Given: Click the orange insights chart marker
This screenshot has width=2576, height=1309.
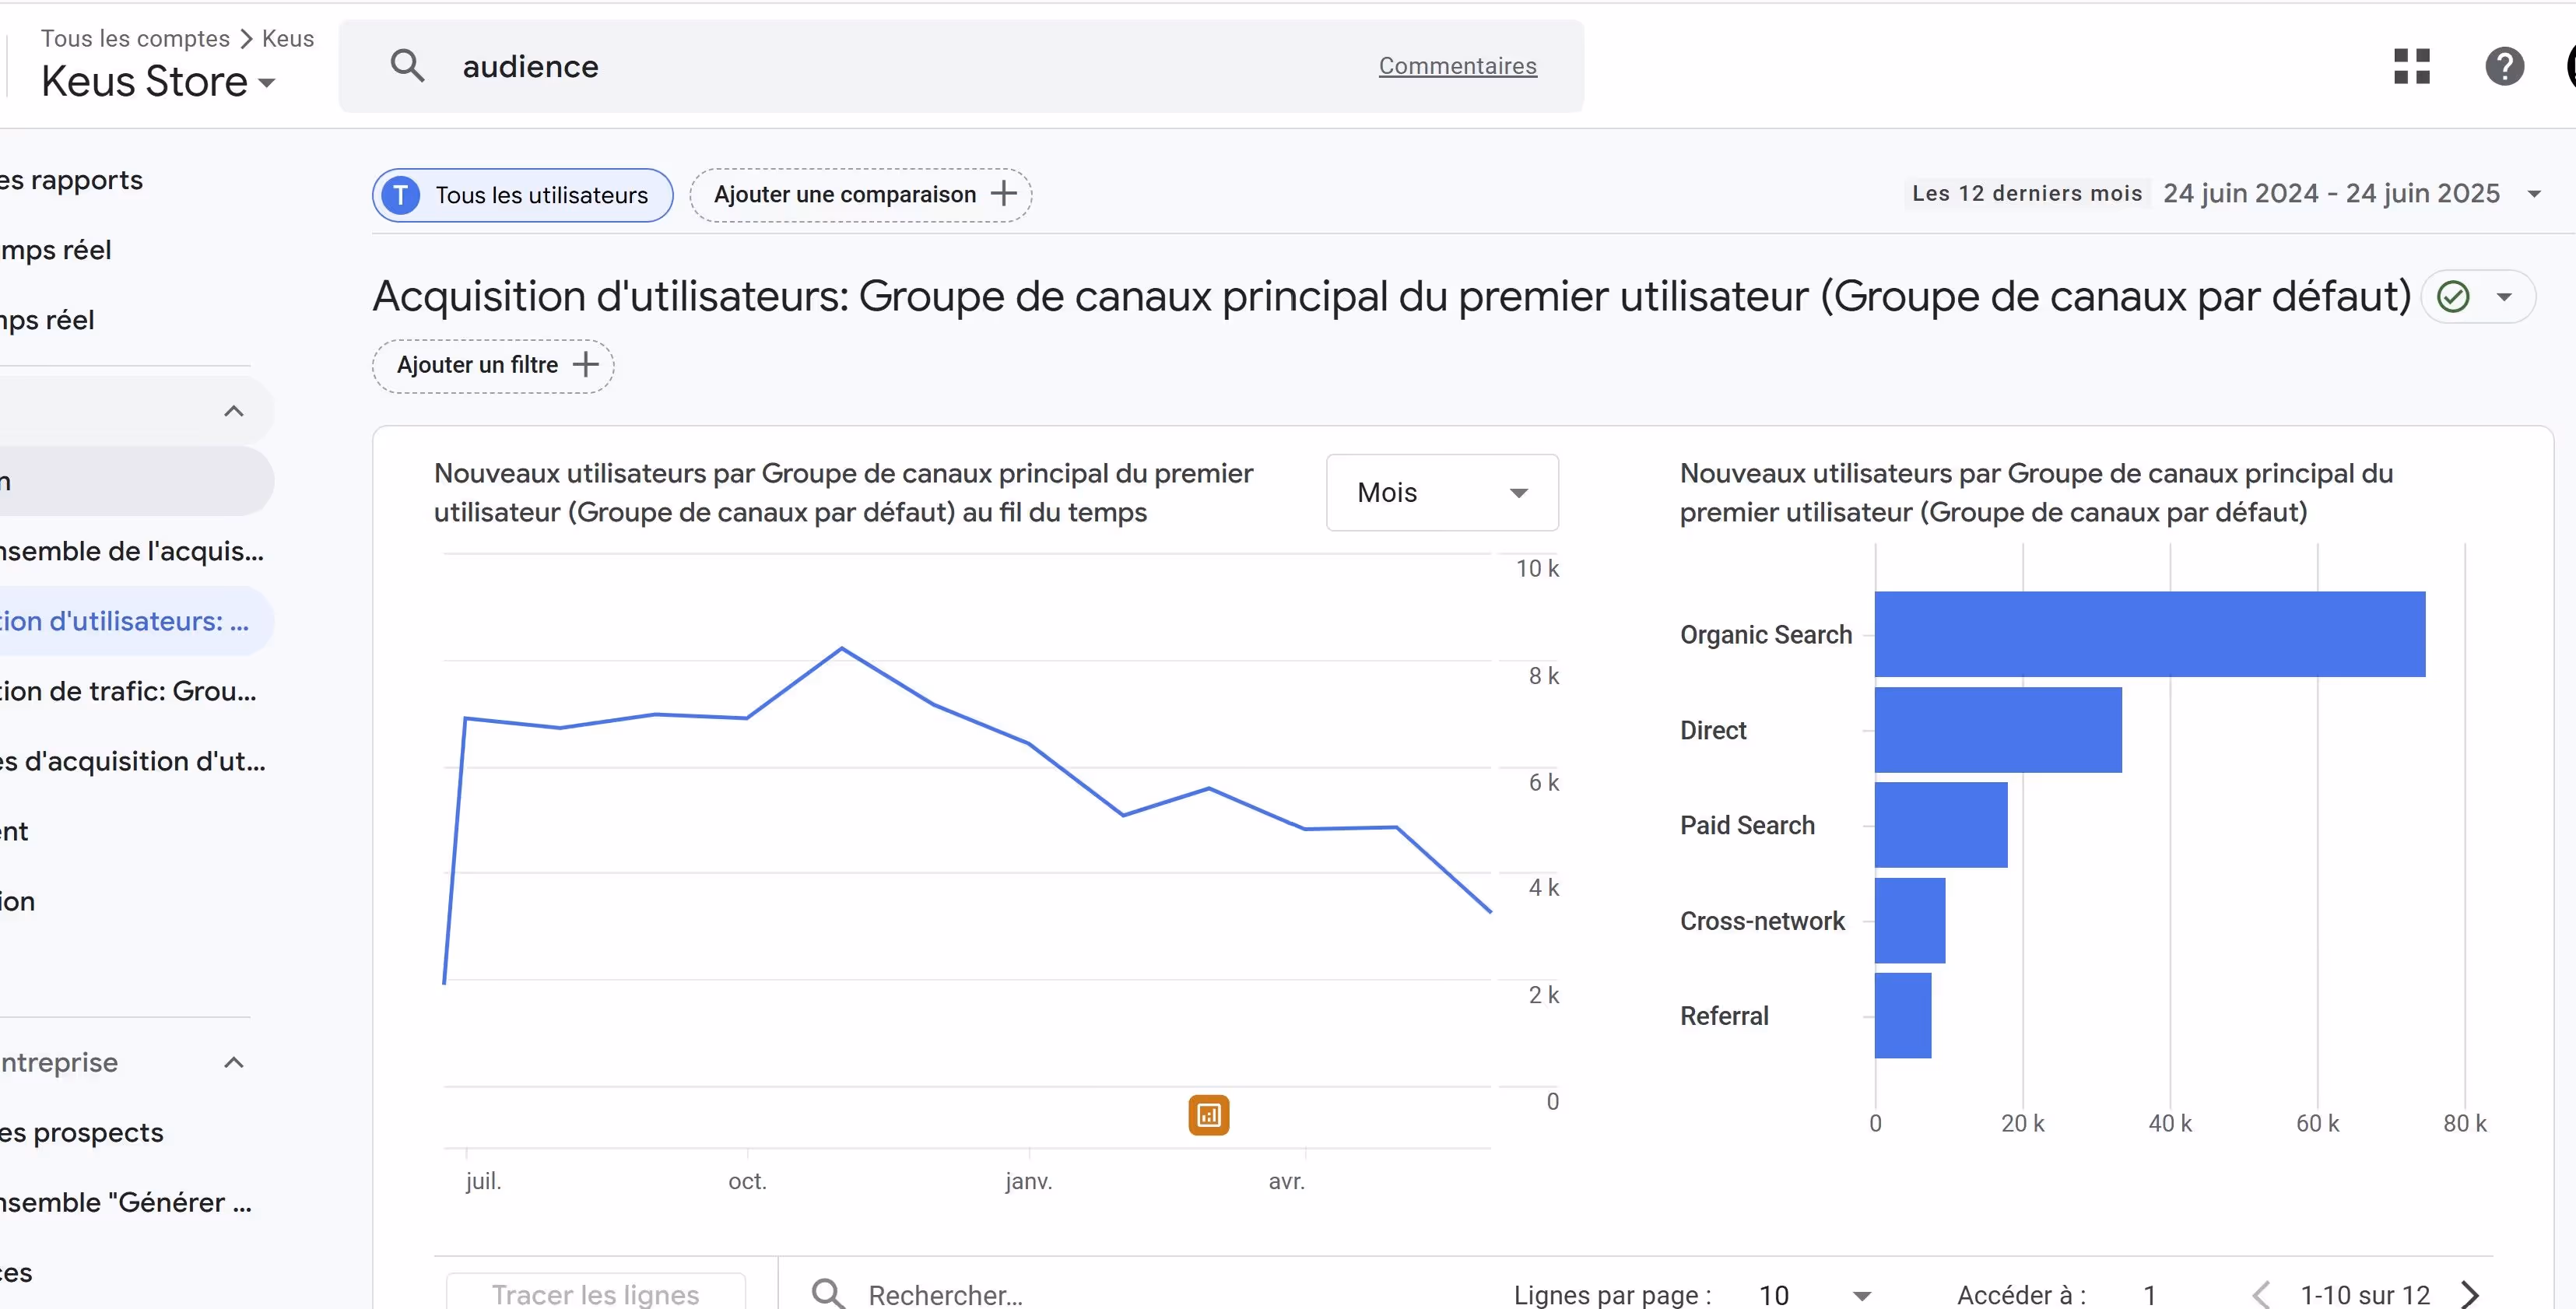Looking at the screenshot, I should click(1208, 1115).
